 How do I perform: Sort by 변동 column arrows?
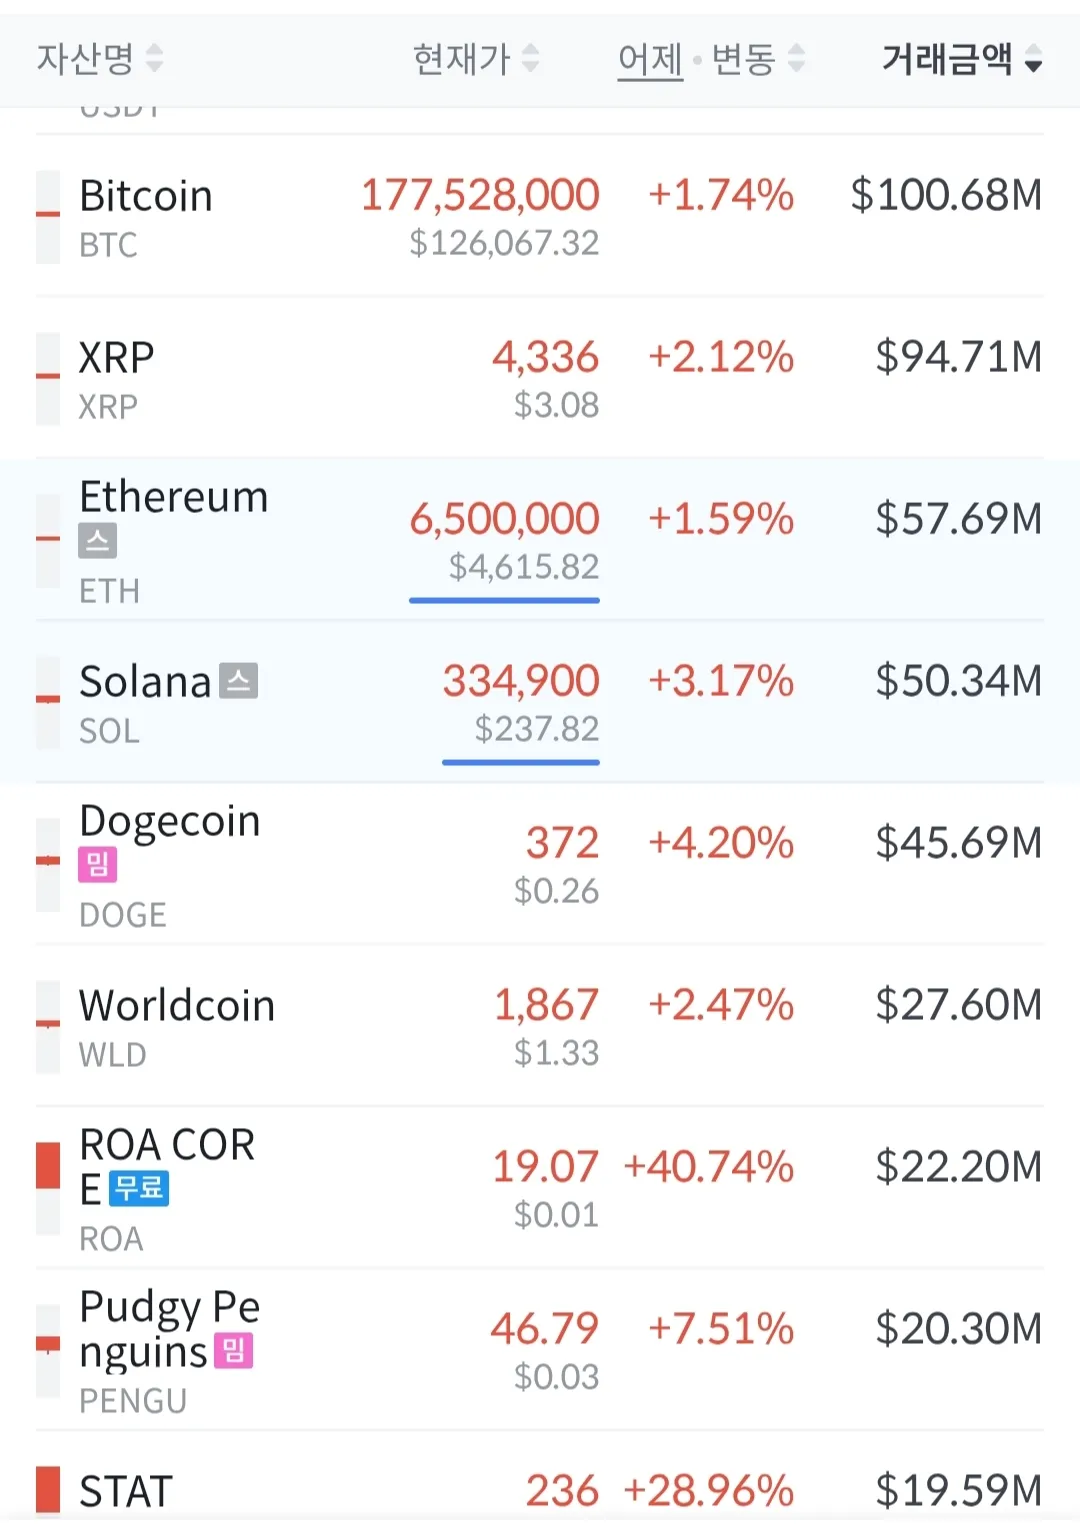[796, 59]
